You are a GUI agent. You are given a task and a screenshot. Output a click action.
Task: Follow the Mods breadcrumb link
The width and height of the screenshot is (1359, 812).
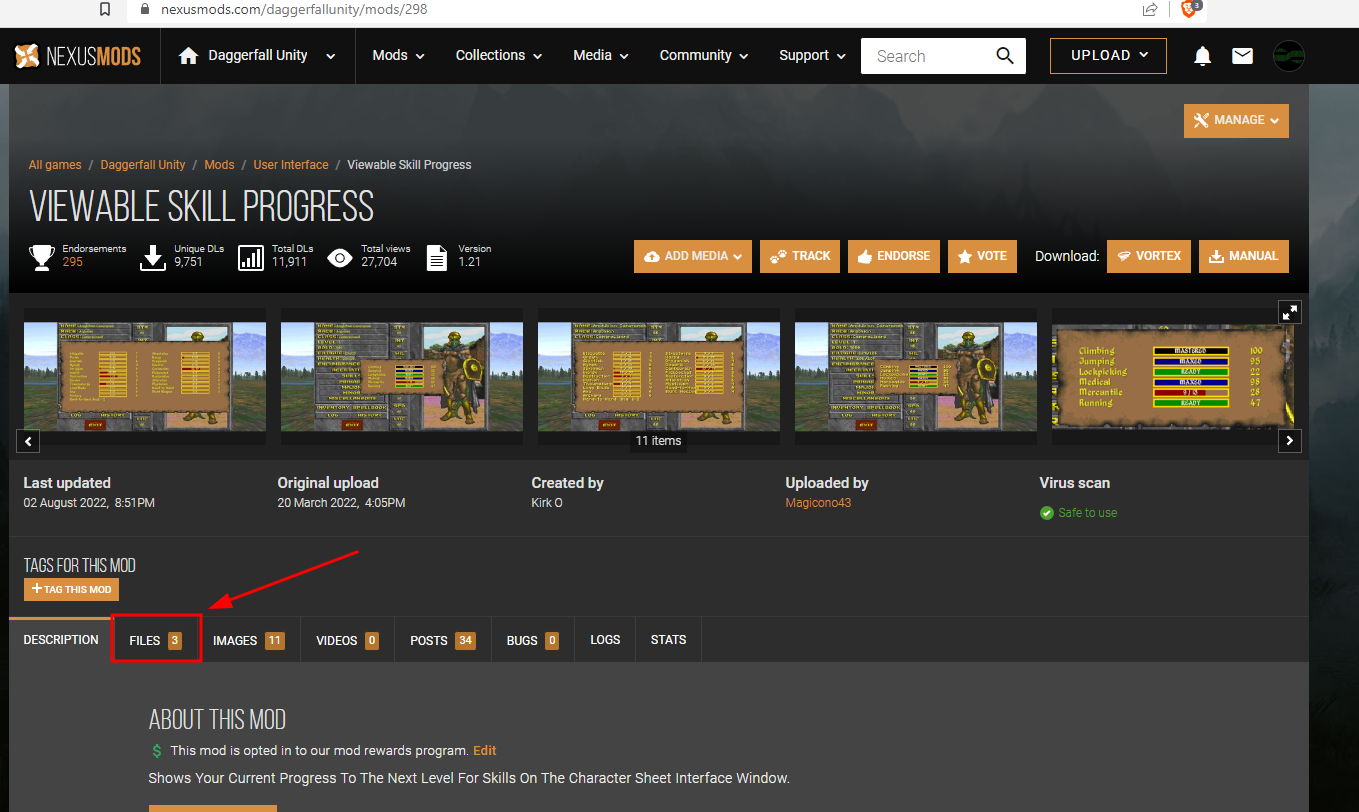coord(219,165)
